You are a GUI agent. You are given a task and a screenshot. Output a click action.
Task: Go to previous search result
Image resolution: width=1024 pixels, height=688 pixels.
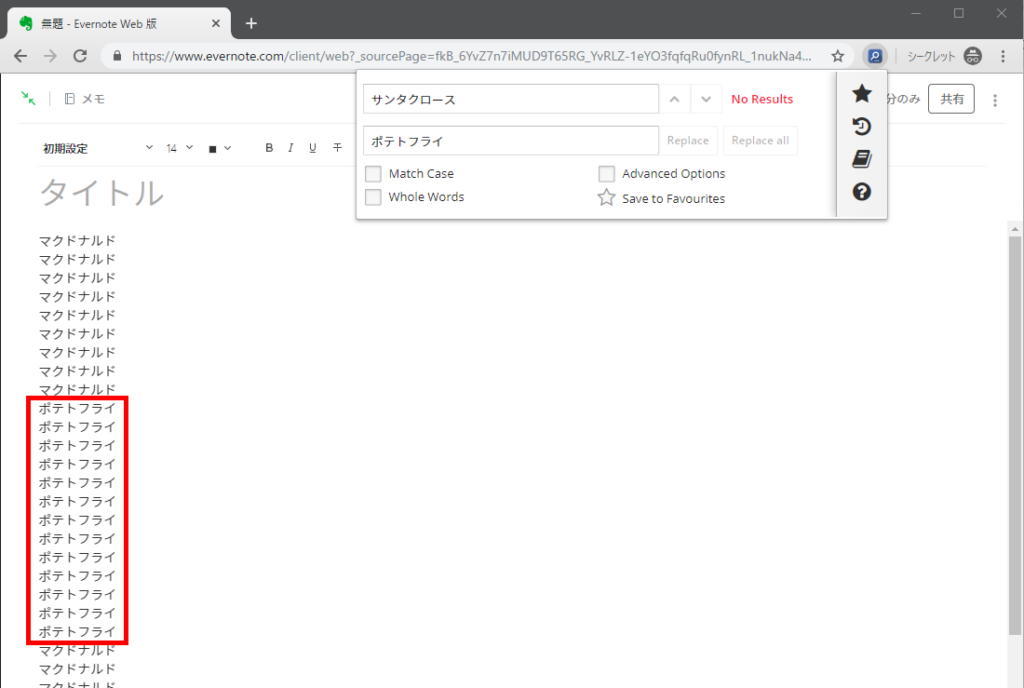pos(675,99)
